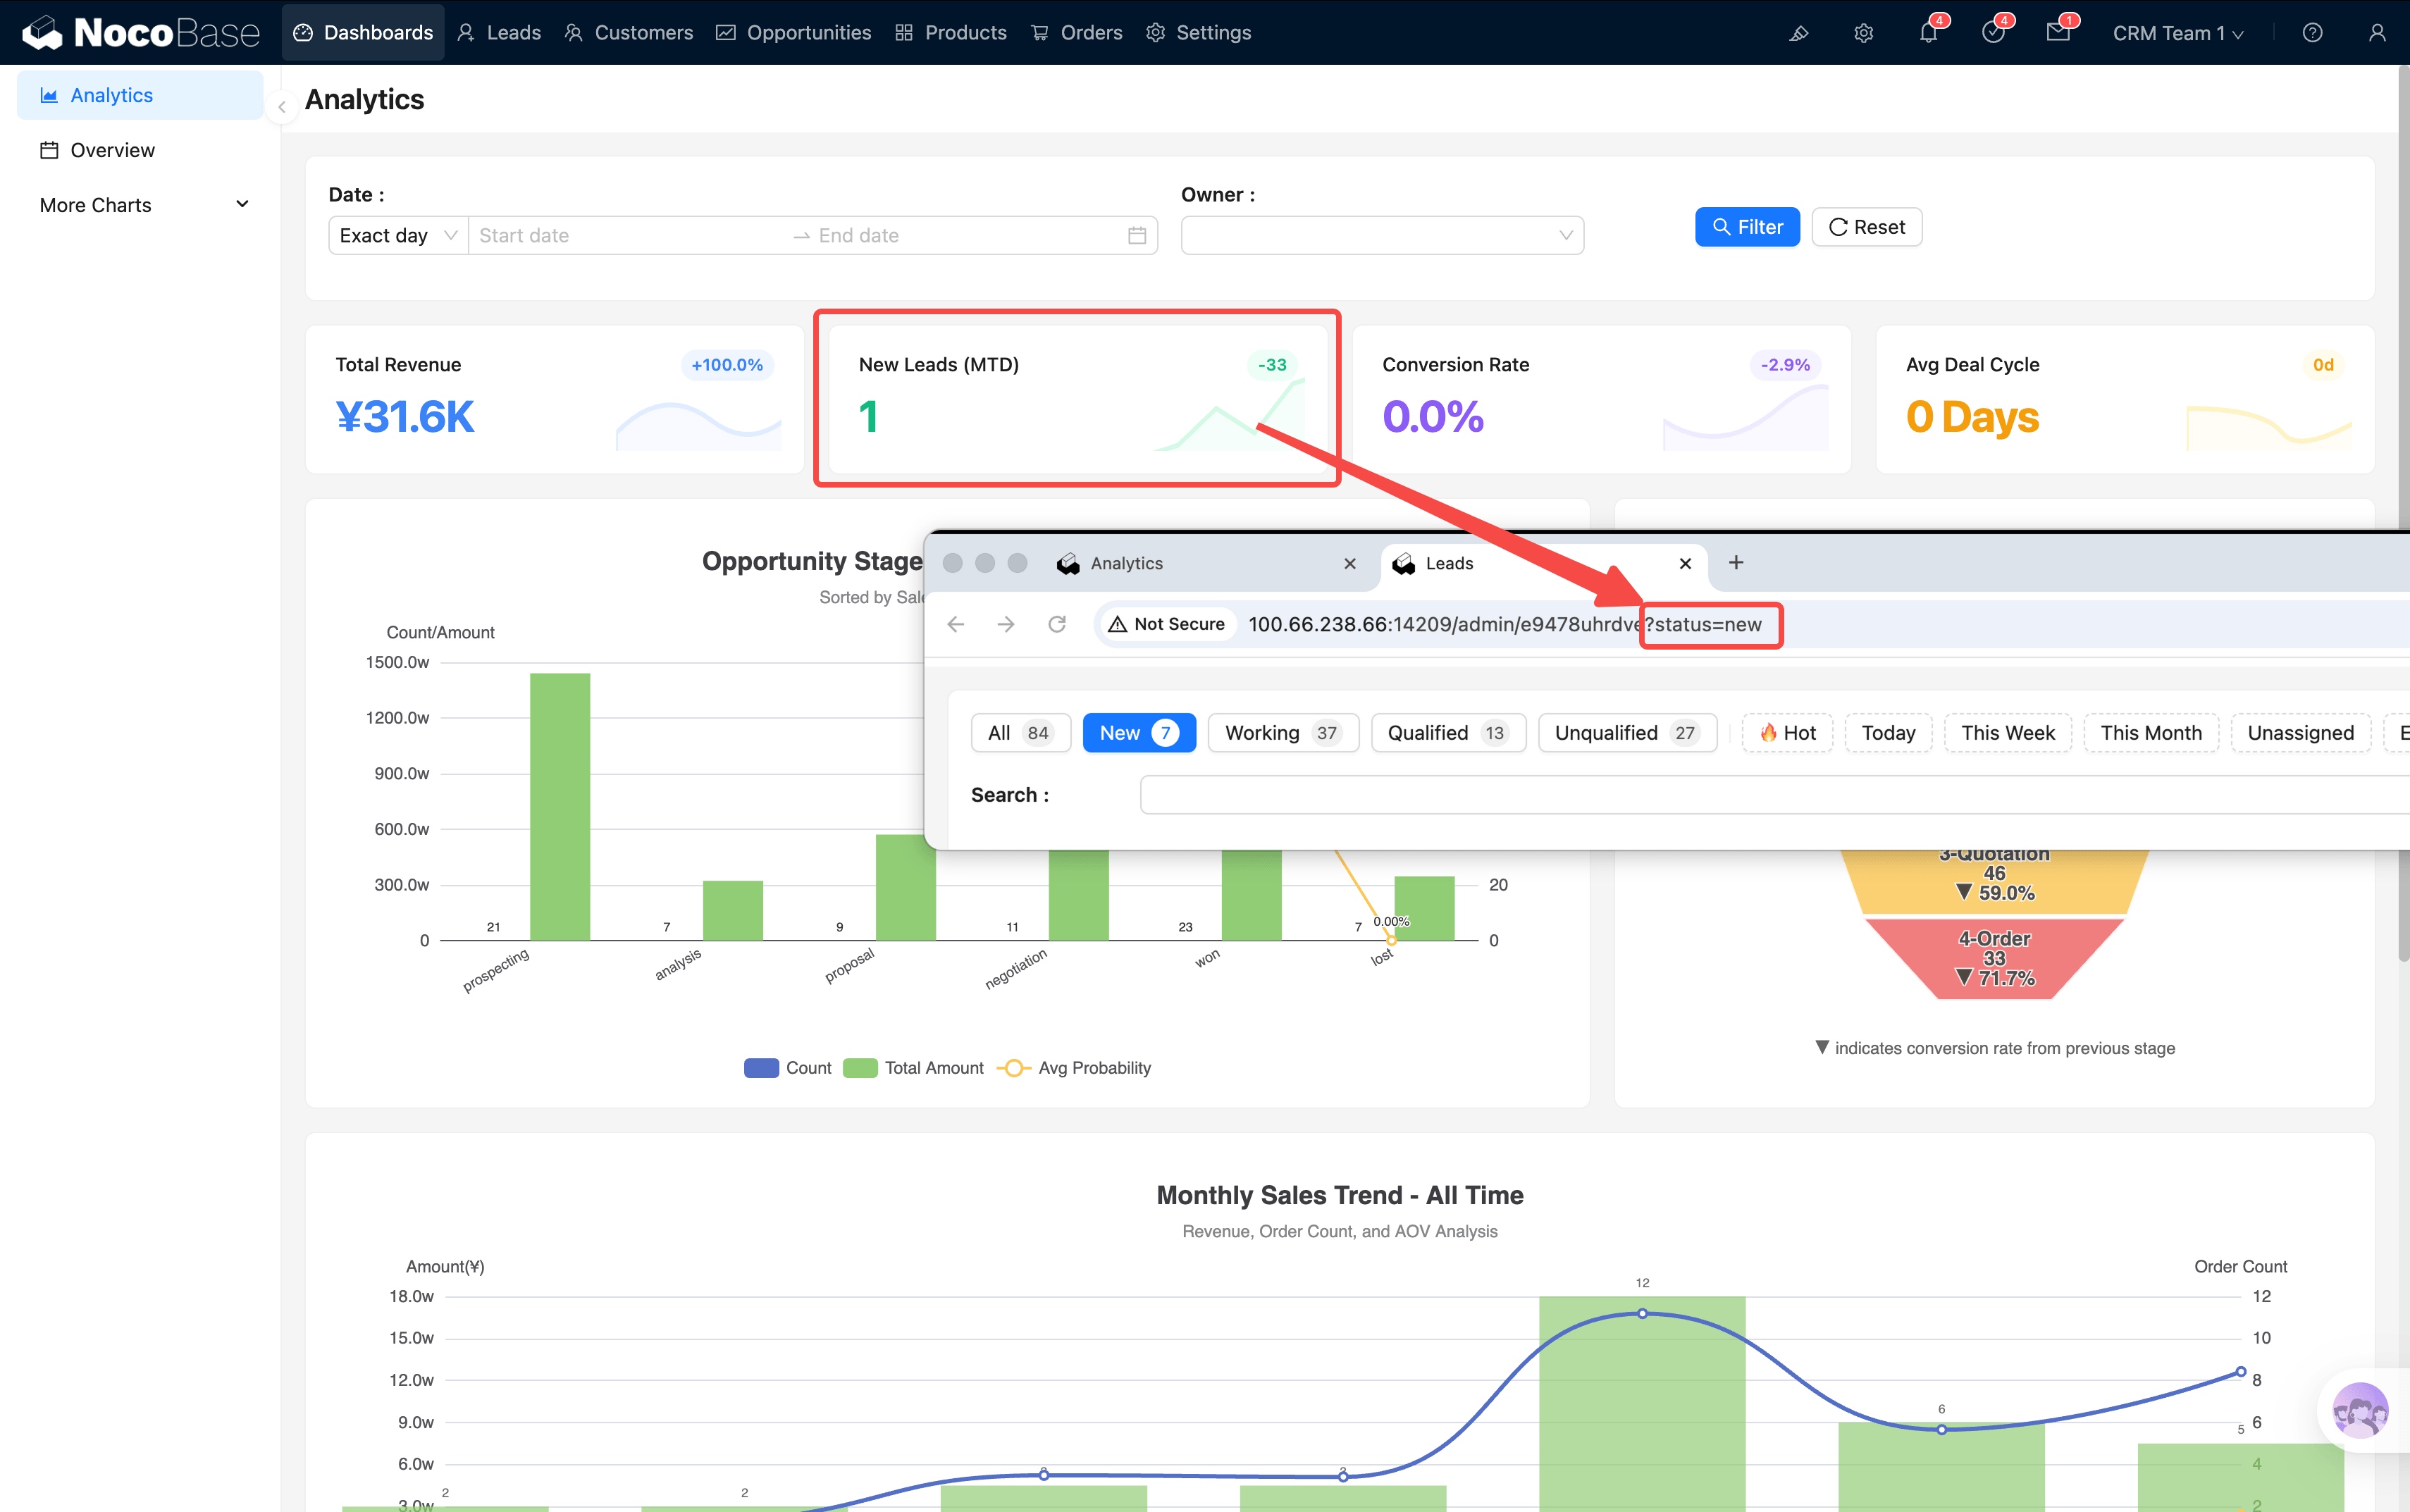2410x1512 pixels.
Task: Click the Reset button
Action: click(x=1866, y=227)
